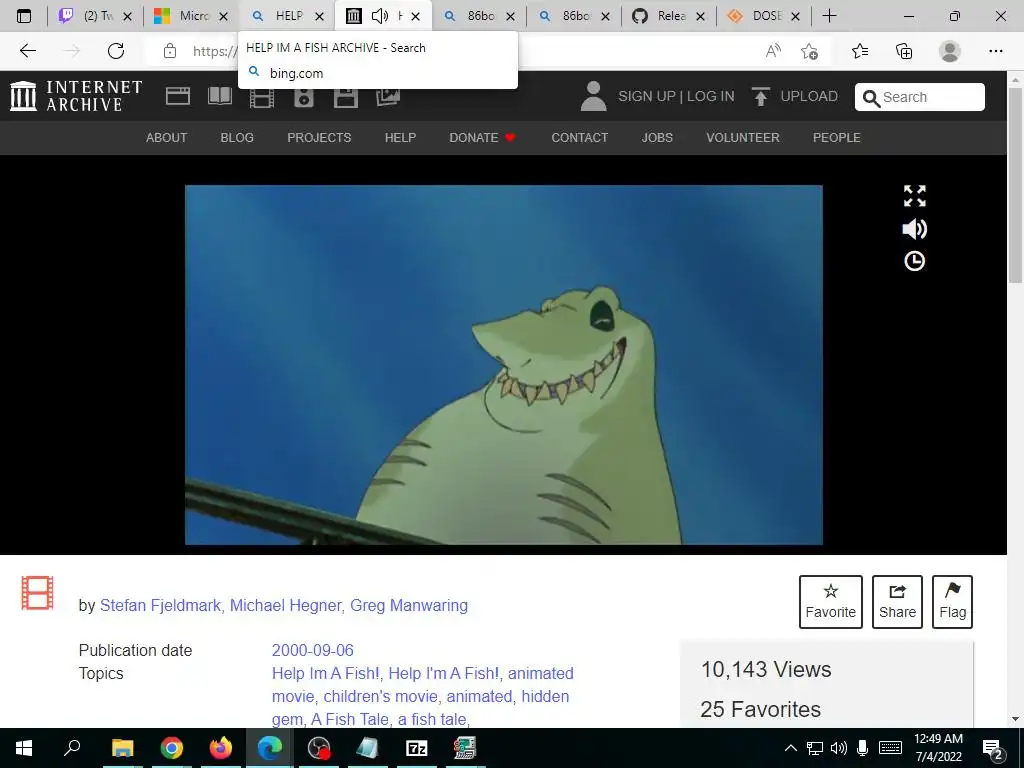Open the VOLUNTEER menu item

(743, 138)
